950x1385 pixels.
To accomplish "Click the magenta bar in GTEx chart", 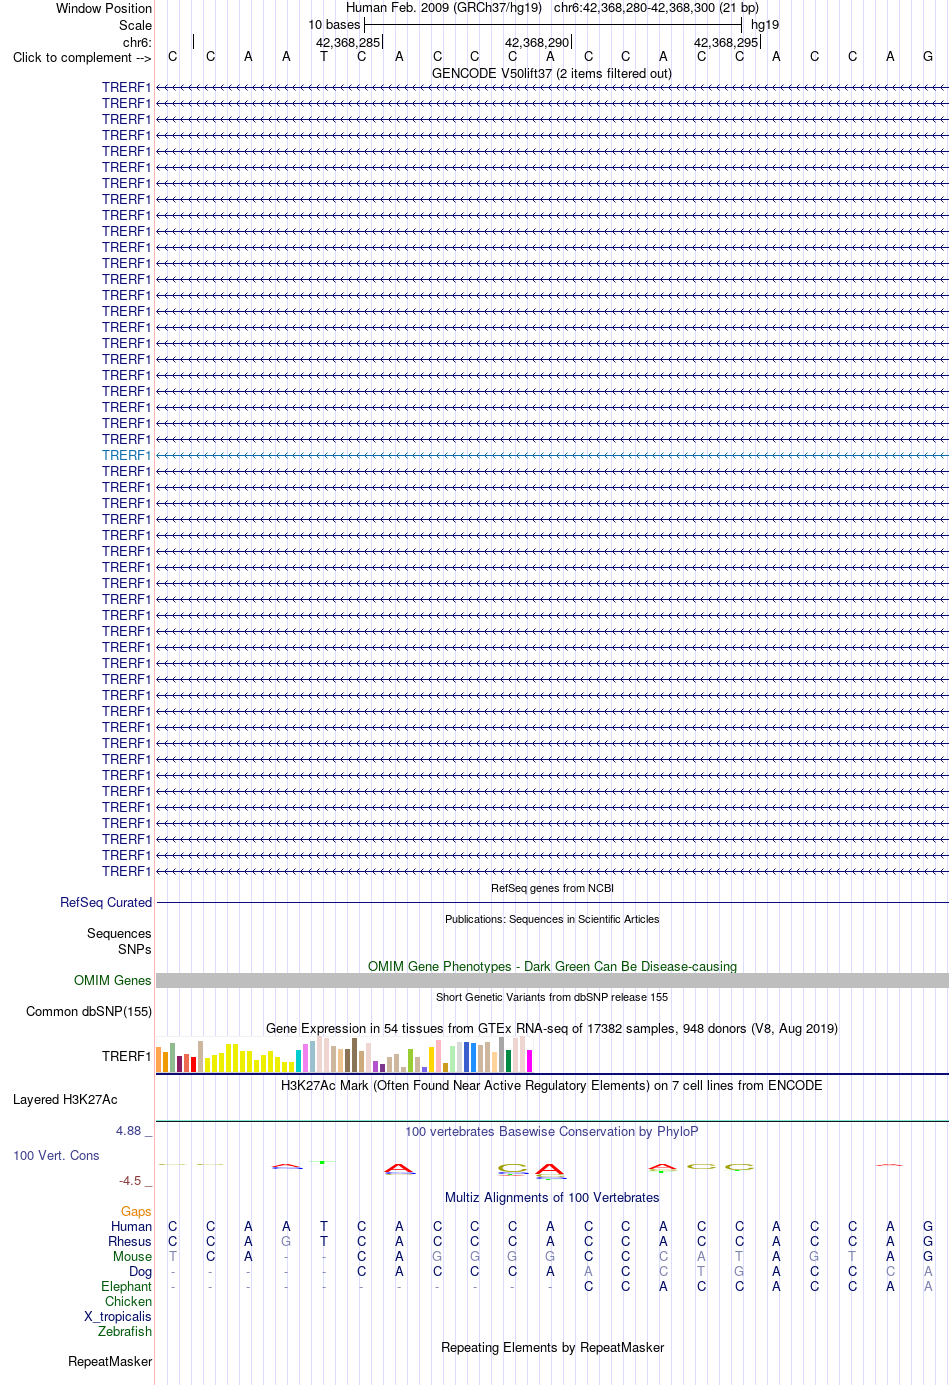I will click(530, 1061).
